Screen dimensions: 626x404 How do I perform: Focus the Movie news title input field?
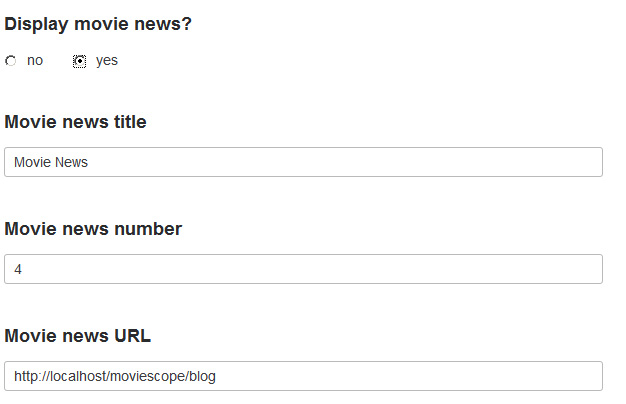[303, 162]
